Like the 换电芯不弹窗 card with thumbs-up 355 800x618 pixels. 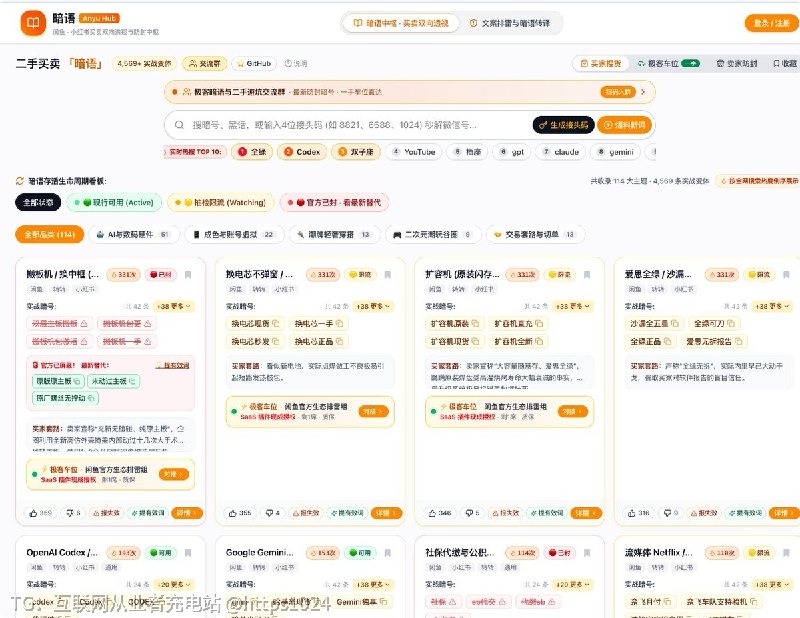coord(240,513)
